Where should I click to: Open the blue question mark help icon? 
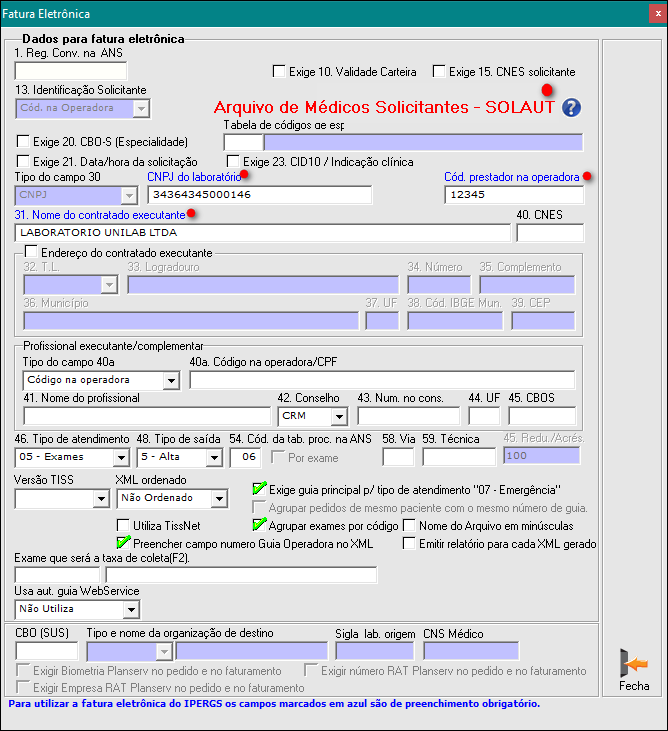[x=571, y=108]
